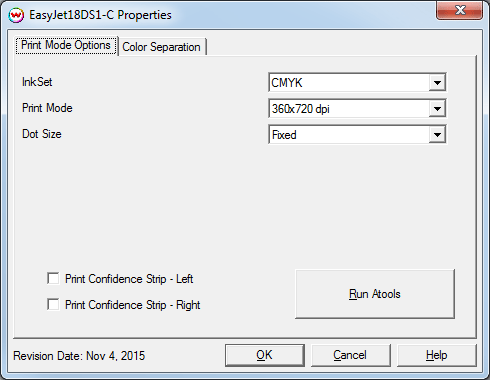Open the Print Mode dropdown arrow
490x380 pixels.
click(437, 108)
